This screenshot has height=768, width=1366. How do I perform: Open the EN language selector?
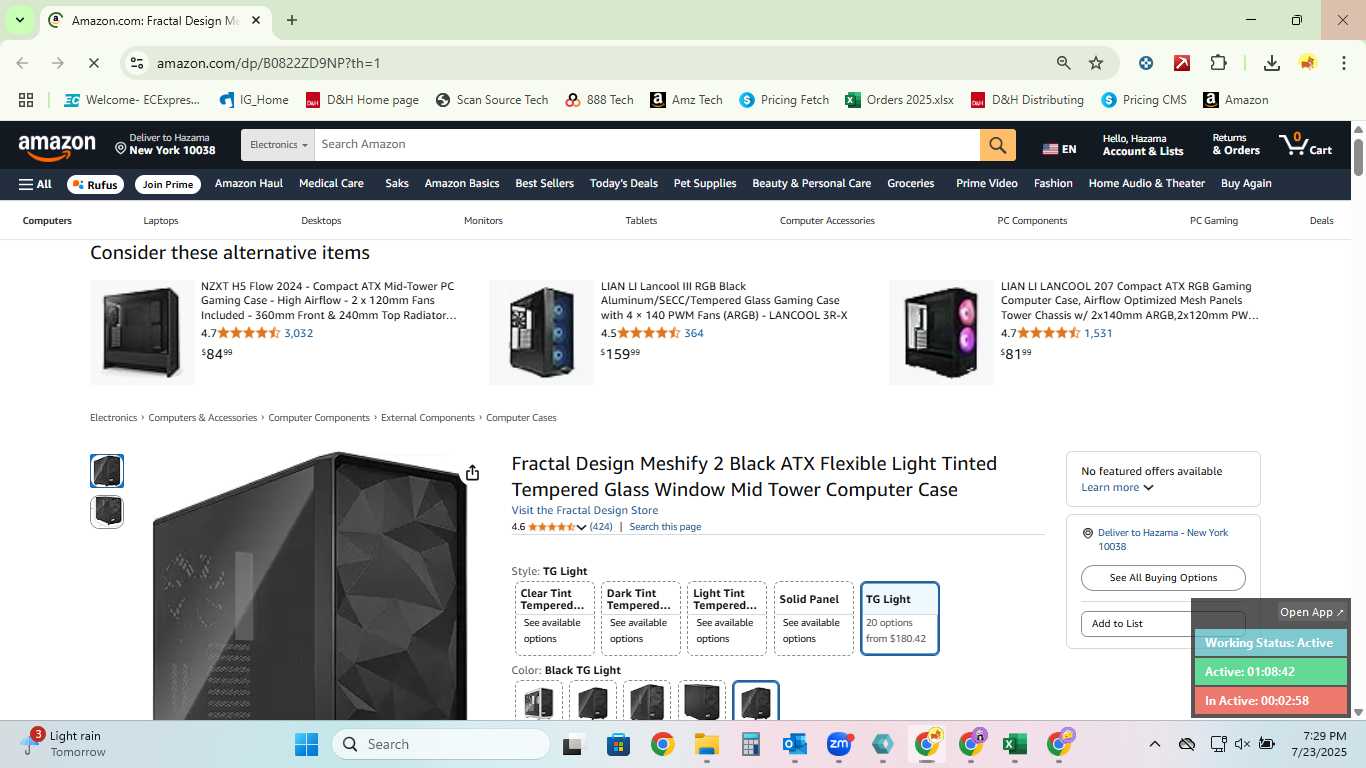pyautogui.click(x=1059, y=149)
